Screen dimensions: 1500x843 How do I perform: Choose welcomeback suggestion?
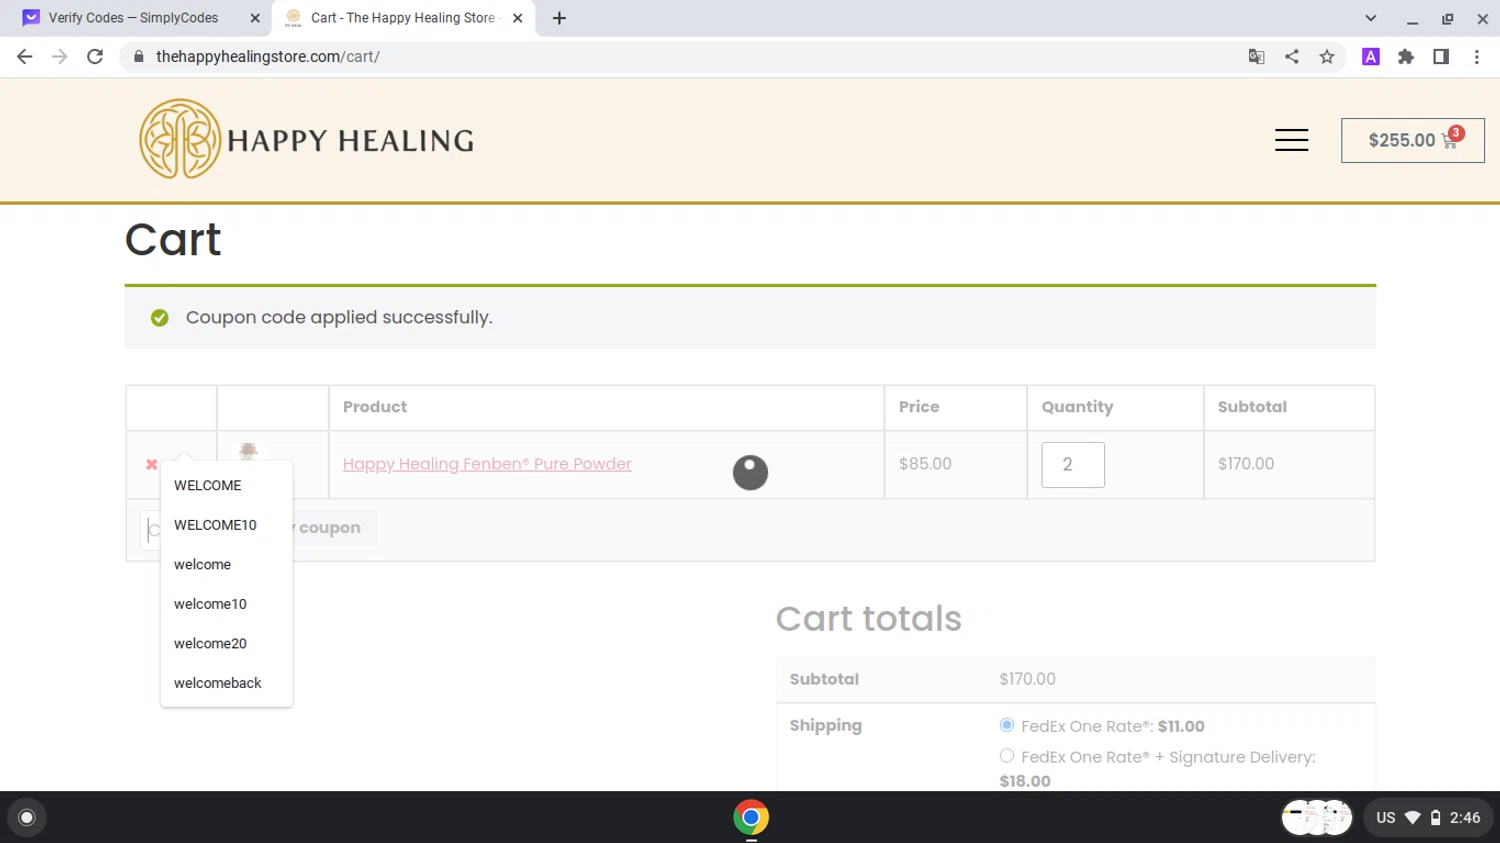226,683
